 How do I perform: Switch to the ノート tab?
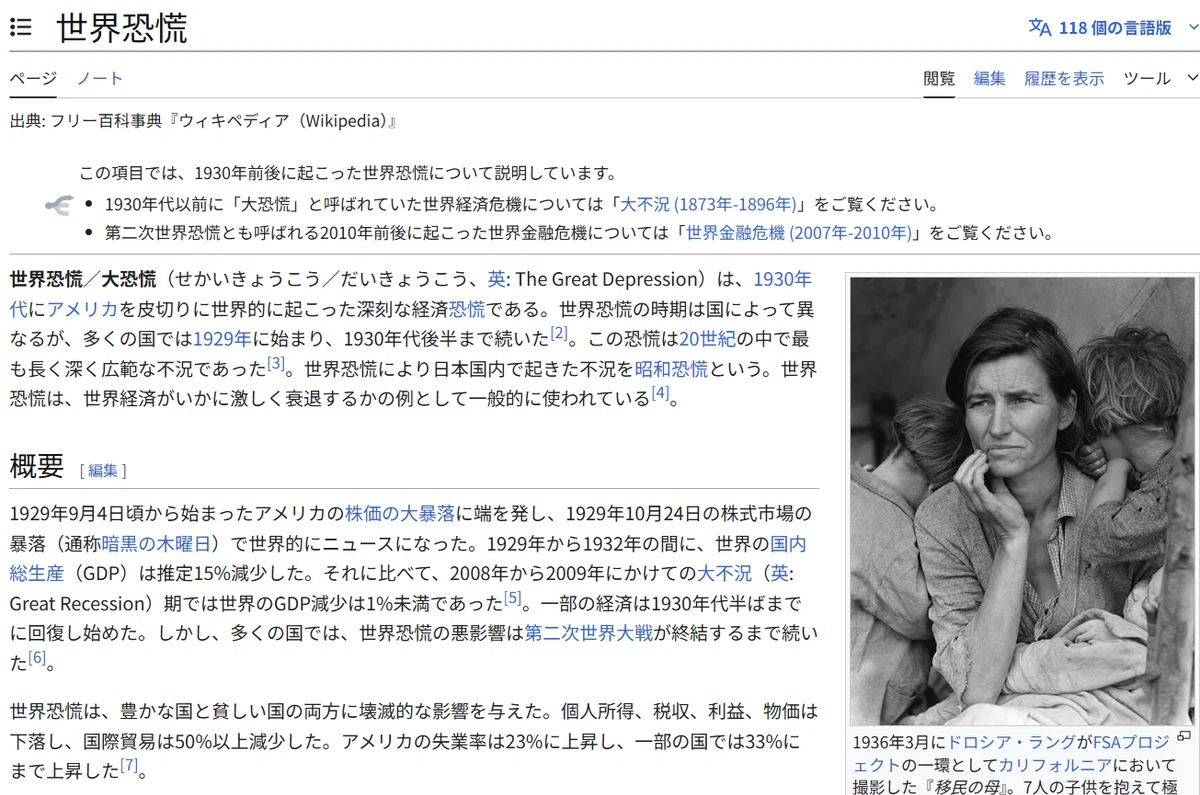point(100,78)
